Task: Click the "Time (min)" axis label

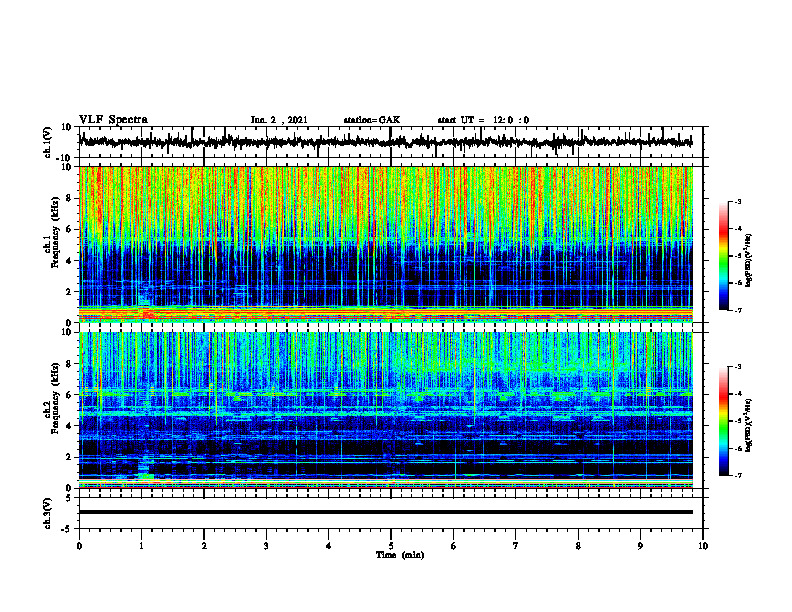Action: click(400, 555)
